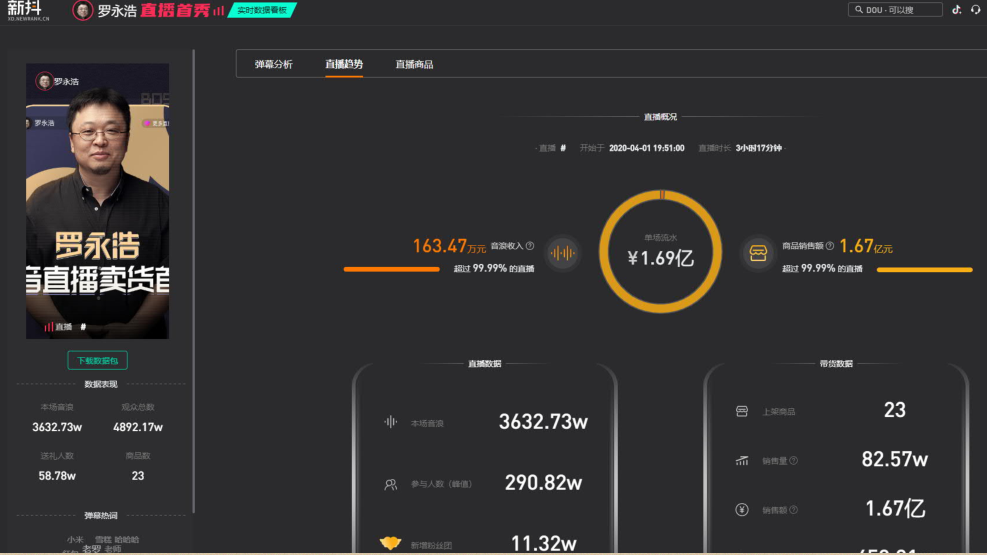
Task: Click the 下载数据包 button
Action: coord(98,361)
